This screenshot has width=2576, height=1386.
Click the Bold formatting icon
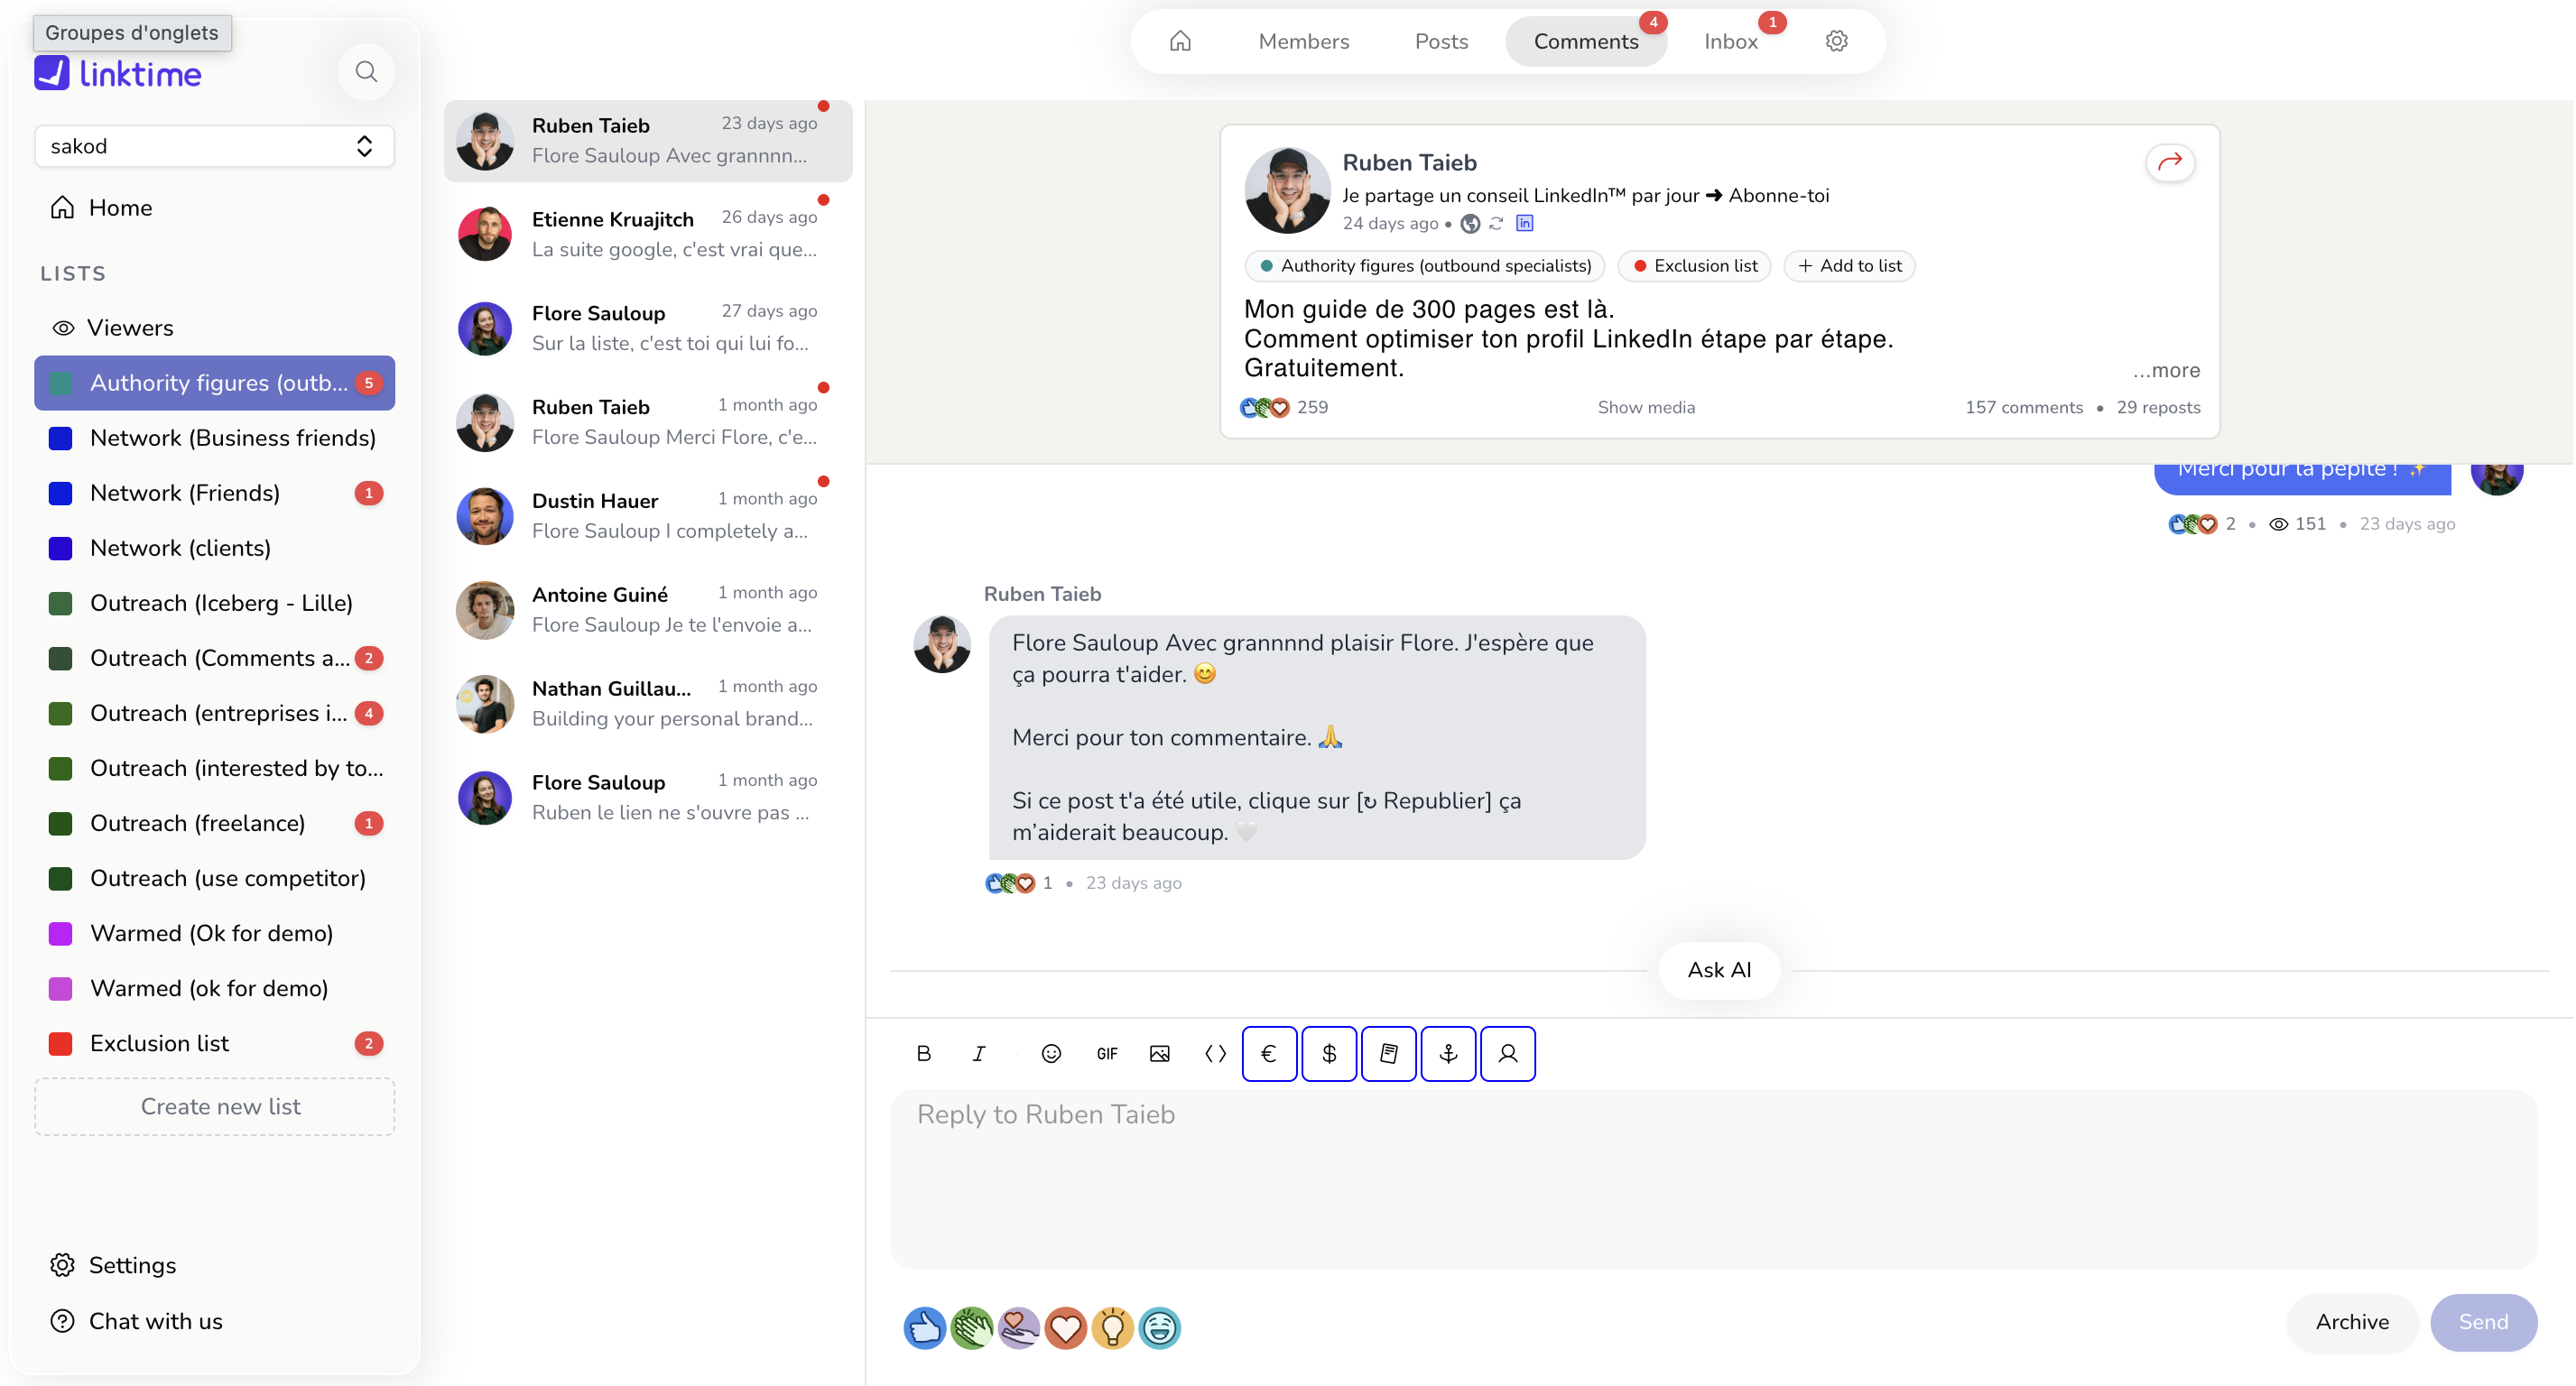923,1053
